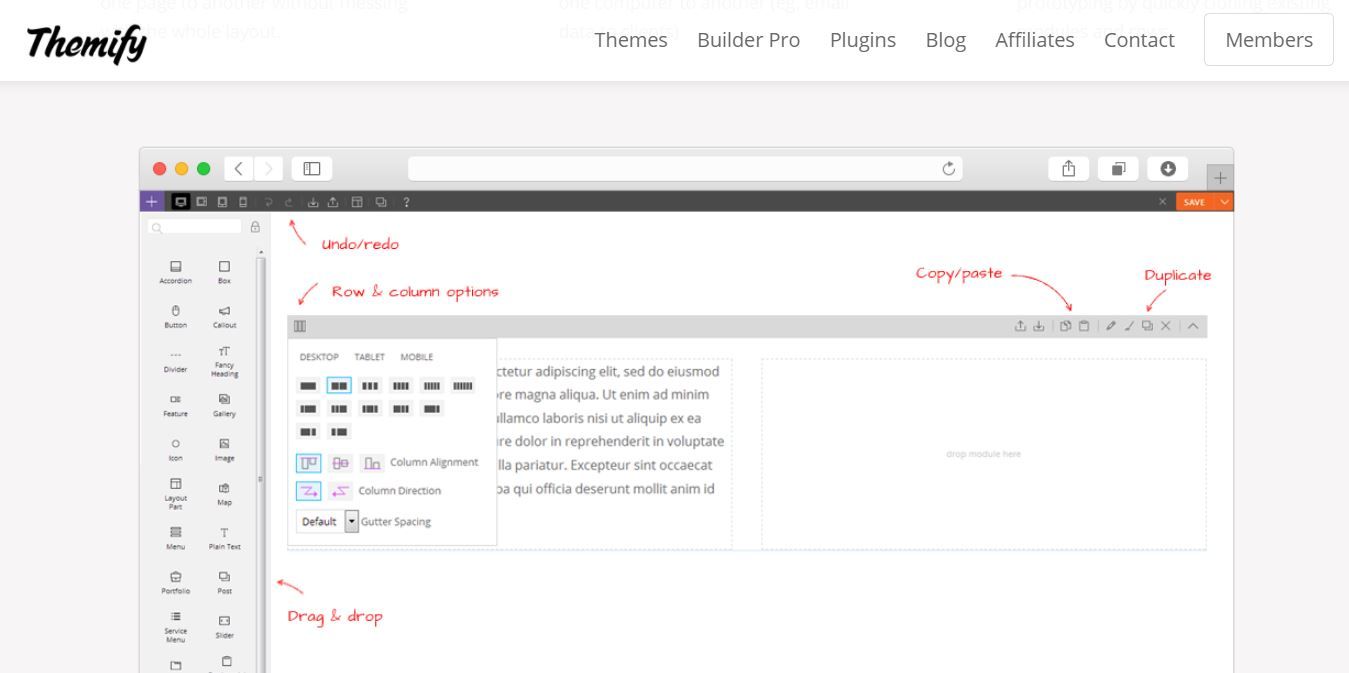Select the Callout module
The width and height of the screenshot is (1349, 673).
pyautogui.click(x=224, y=316)
